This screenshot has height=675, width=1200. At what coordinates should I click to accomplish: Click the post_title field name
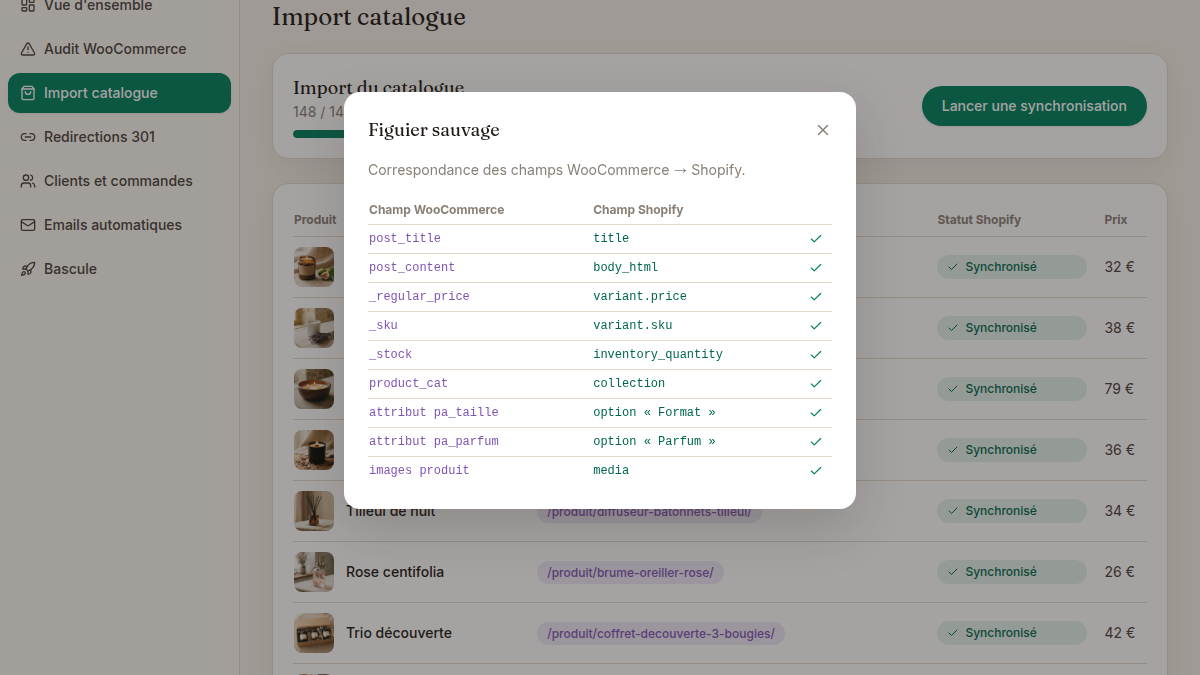click(405, 239)
